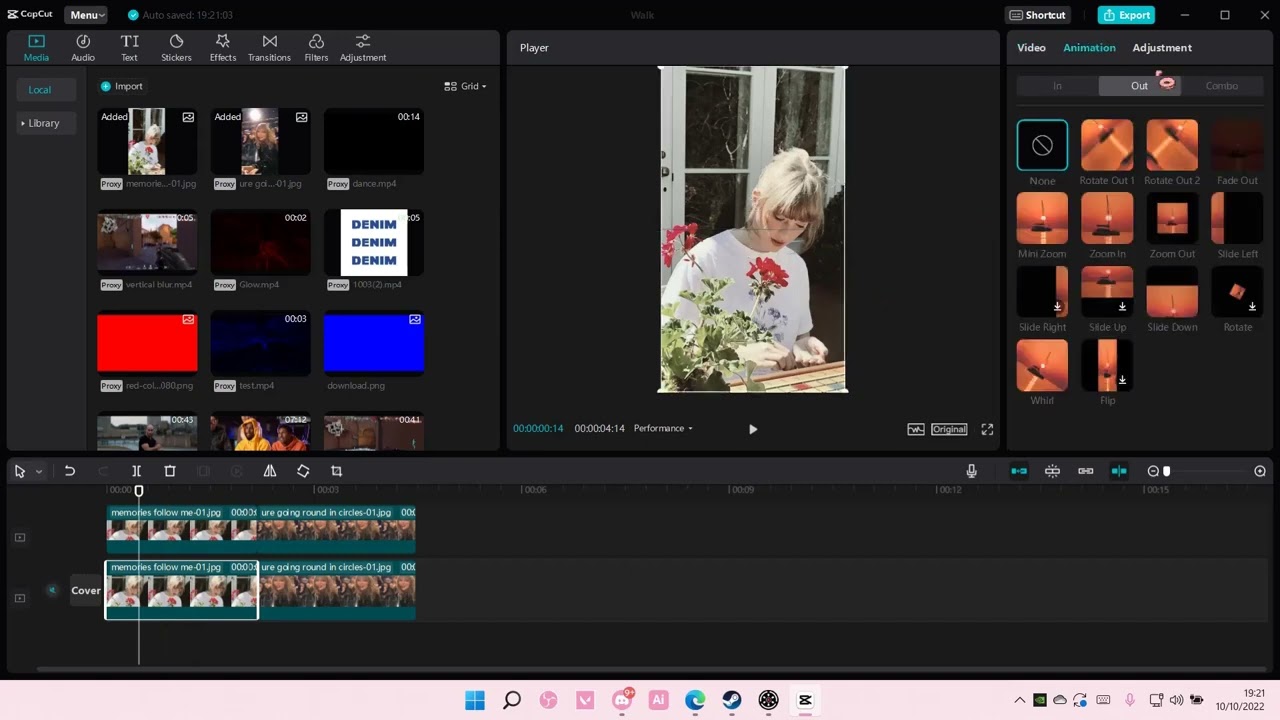Apply the Whirl animation
The image size is (1280, 720).
tap(1042, 365)
